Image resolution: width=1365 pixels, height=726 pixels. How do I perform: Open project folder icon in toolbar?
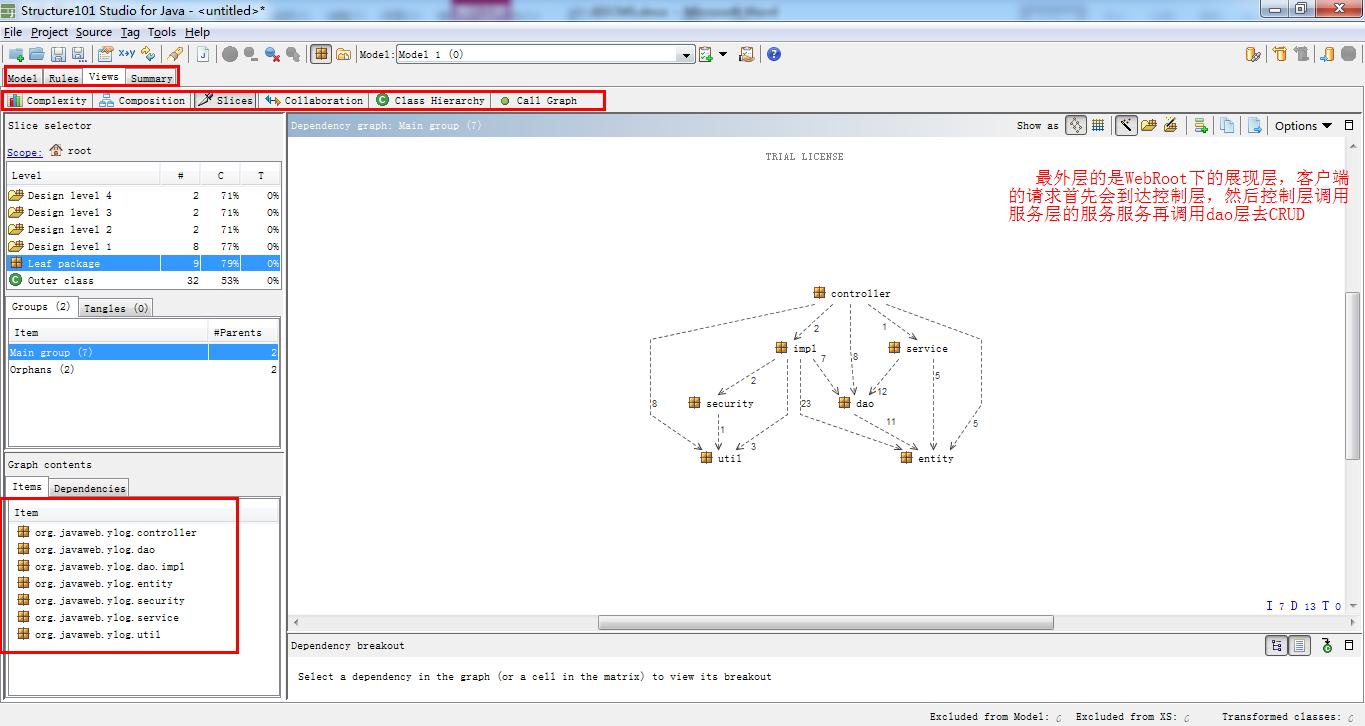click(x=36, y=54)
